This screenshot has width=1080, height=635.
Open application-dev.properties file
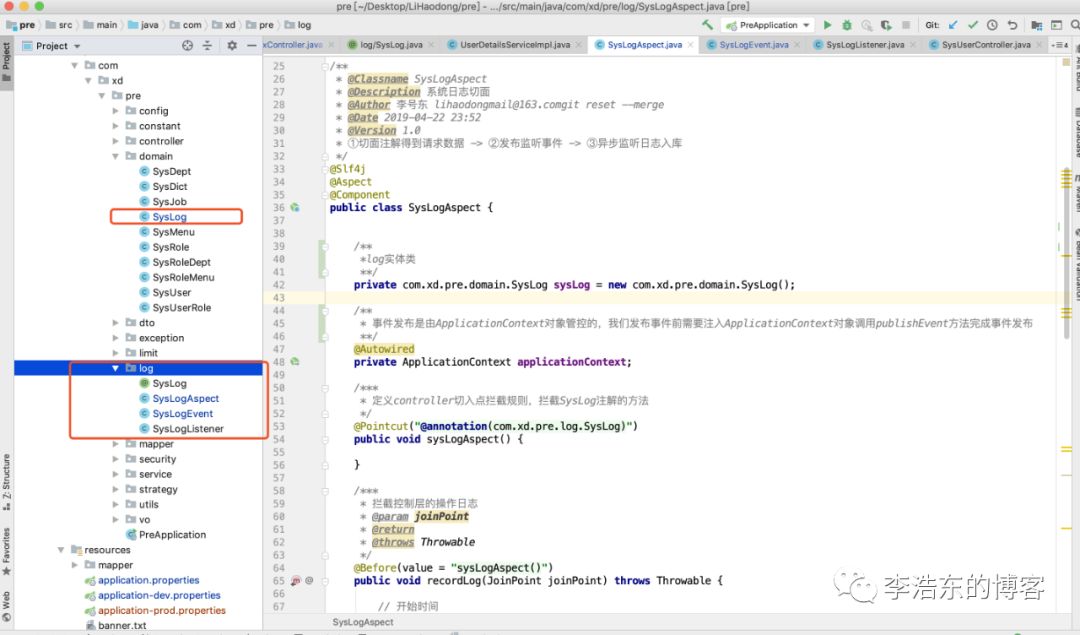159,596
